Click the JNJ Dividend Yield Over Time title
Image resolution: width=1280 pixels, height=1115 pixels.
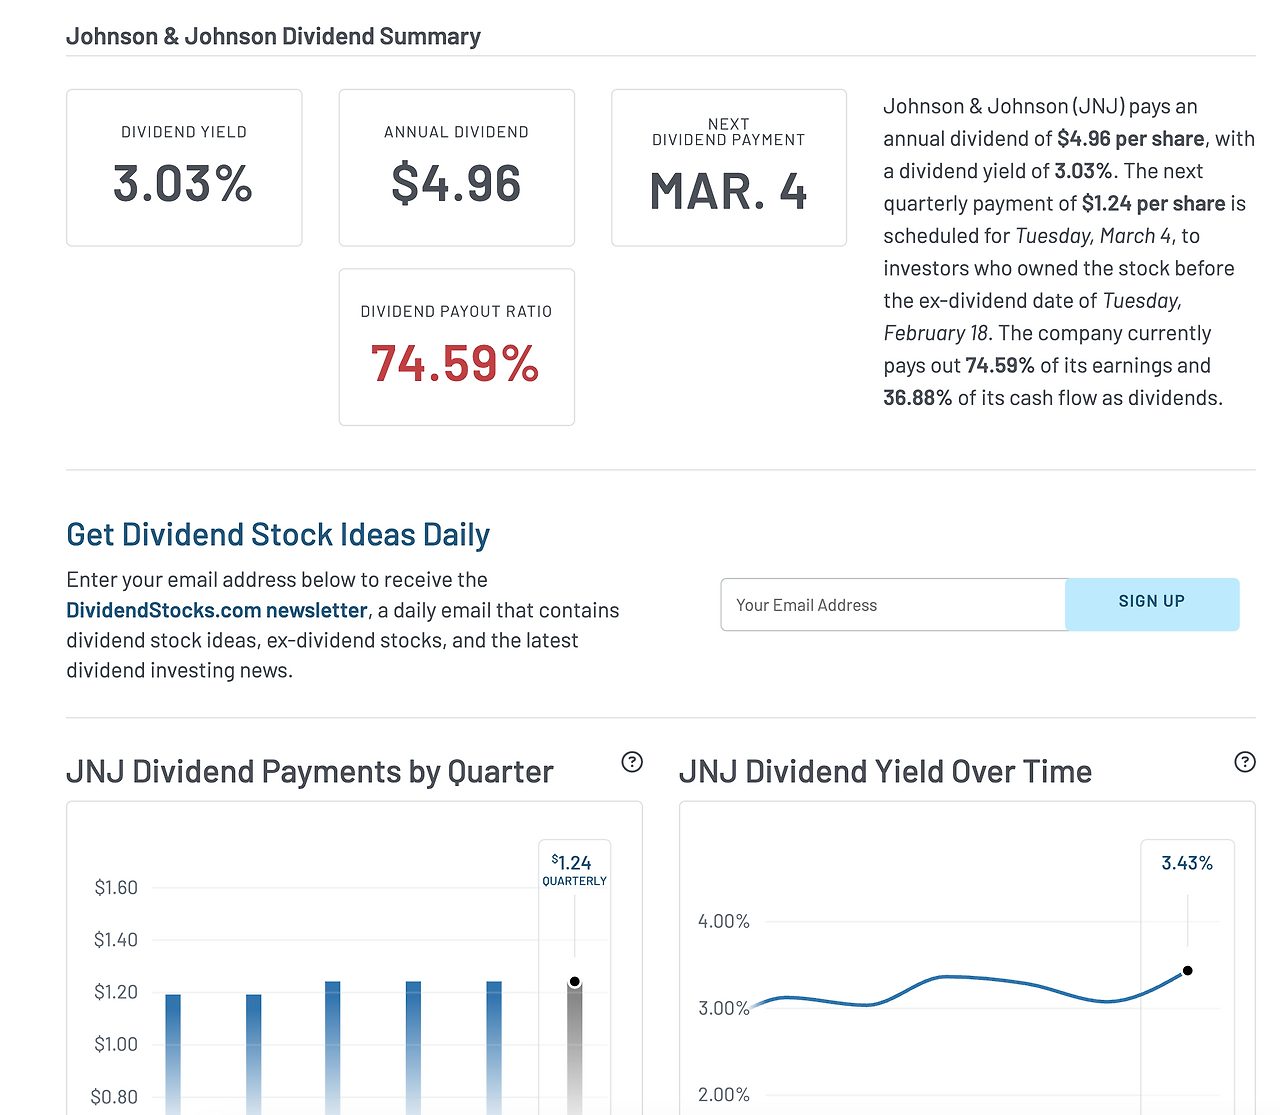click(885, 772)
